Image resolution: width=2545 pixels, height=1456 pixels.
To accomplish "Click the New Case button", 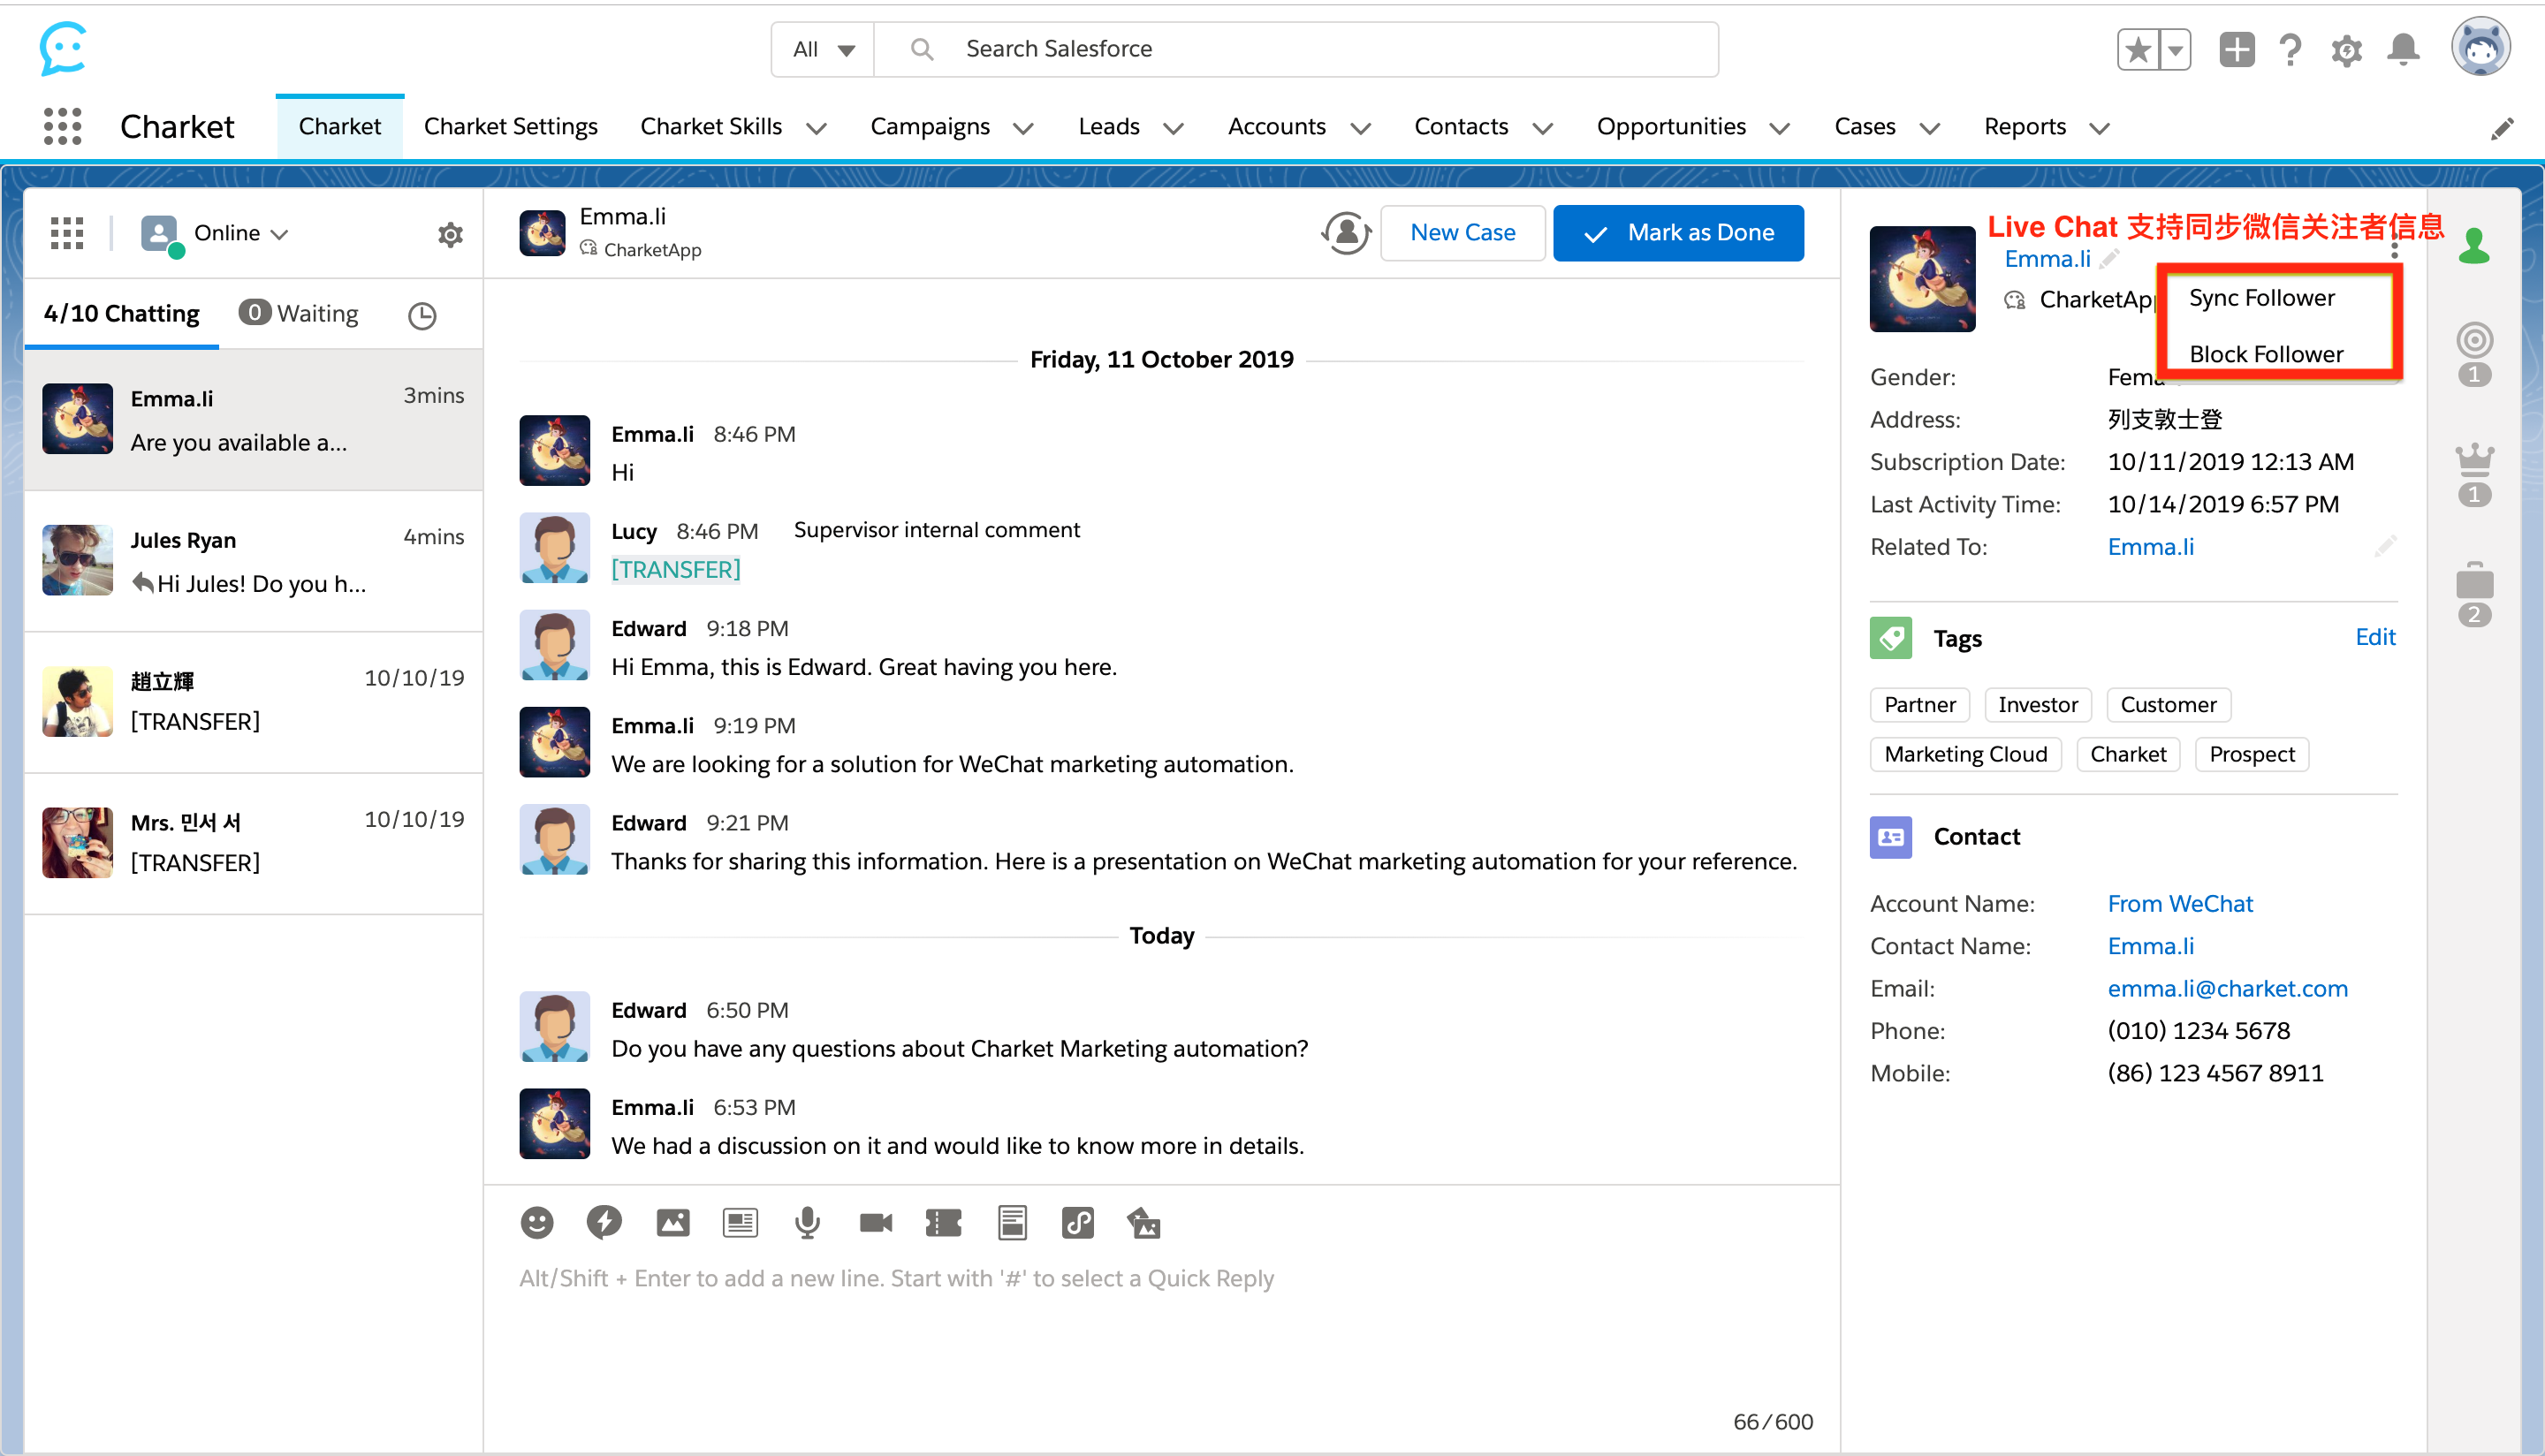I will (1462, 233).
